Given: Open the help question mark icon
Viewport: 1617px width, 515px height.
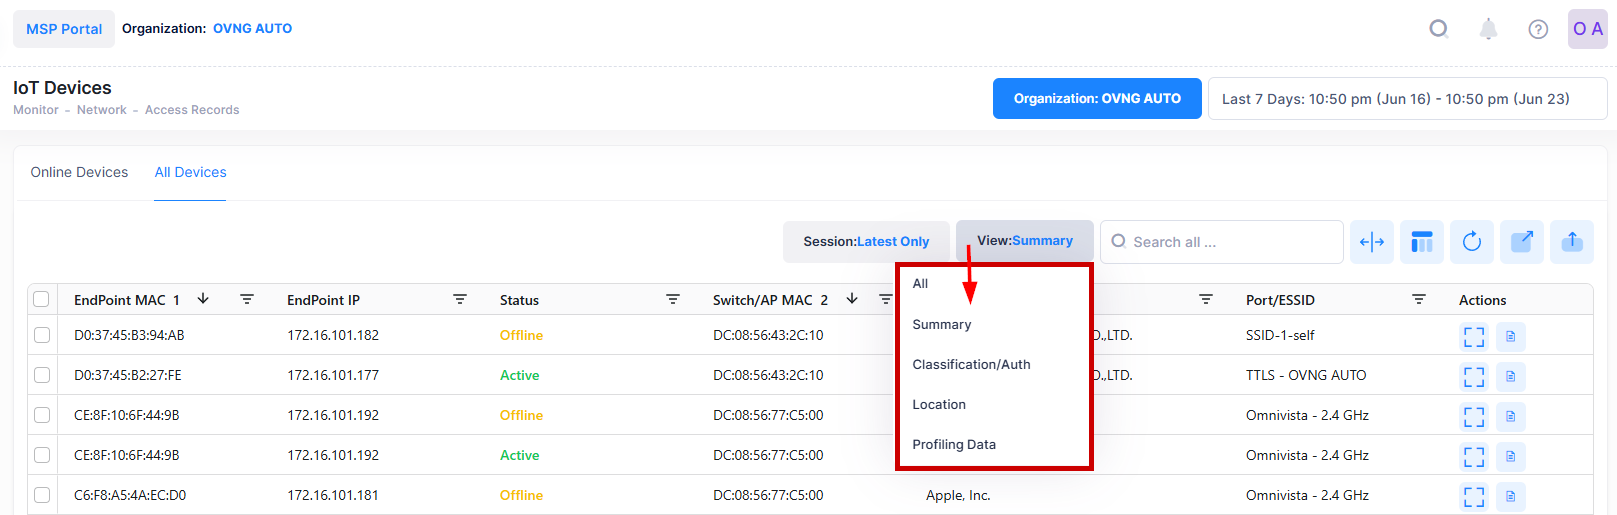Looking at the screenshot, I should (1538, 29).
